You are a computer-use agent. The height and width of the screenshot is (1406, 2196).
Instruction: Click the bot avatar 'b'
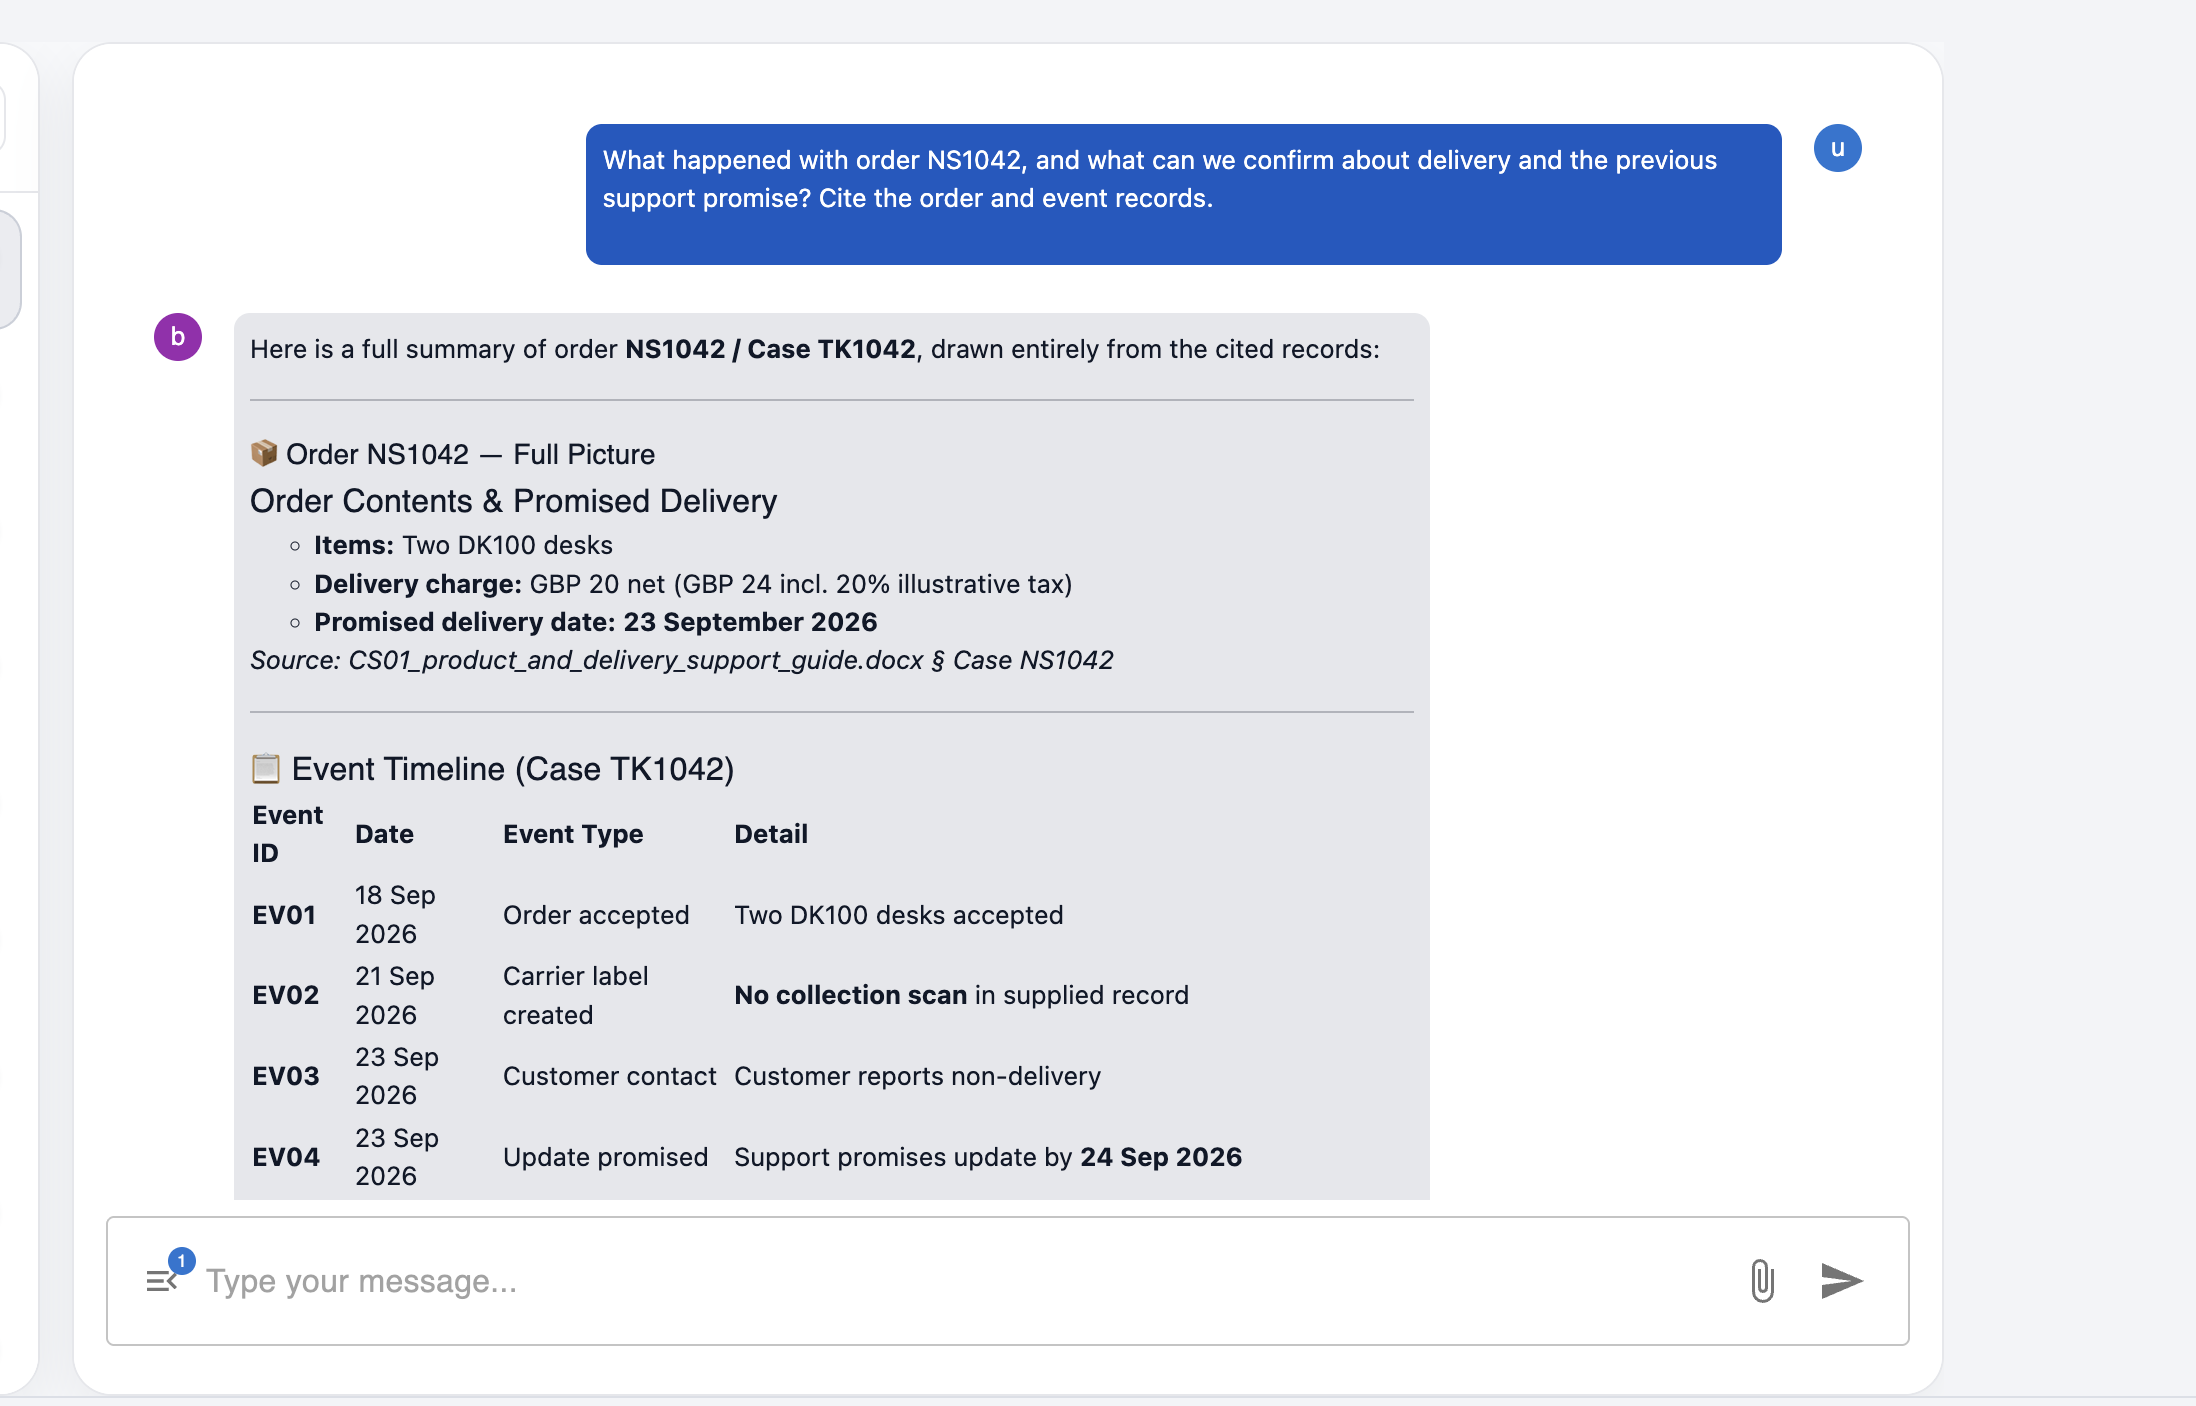coord(178,337)
